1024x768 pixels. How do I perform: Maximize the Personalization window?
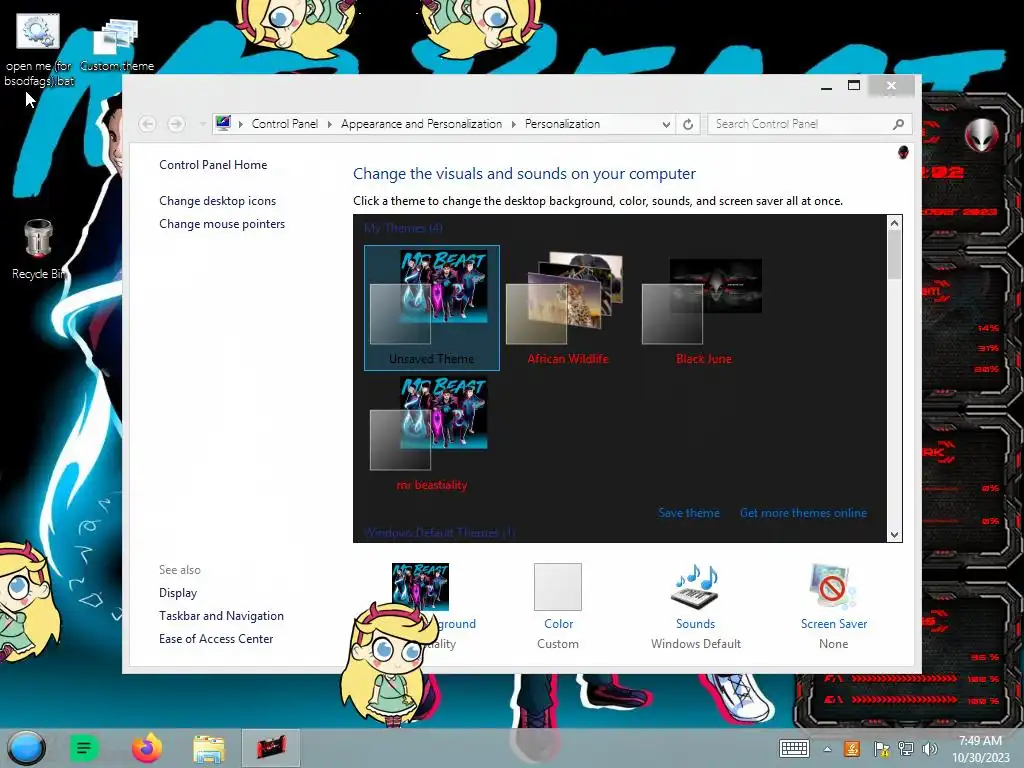[854, 86]
